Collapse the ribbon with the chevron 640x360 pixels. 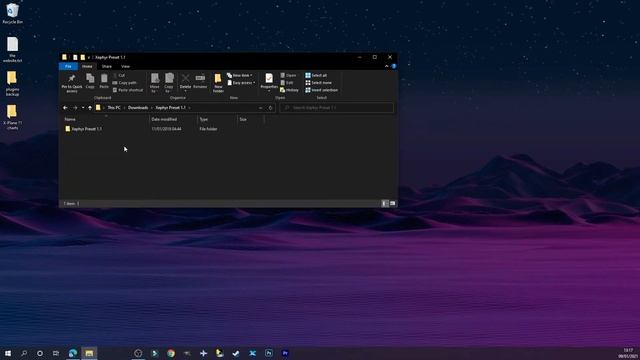pos(387,66)
